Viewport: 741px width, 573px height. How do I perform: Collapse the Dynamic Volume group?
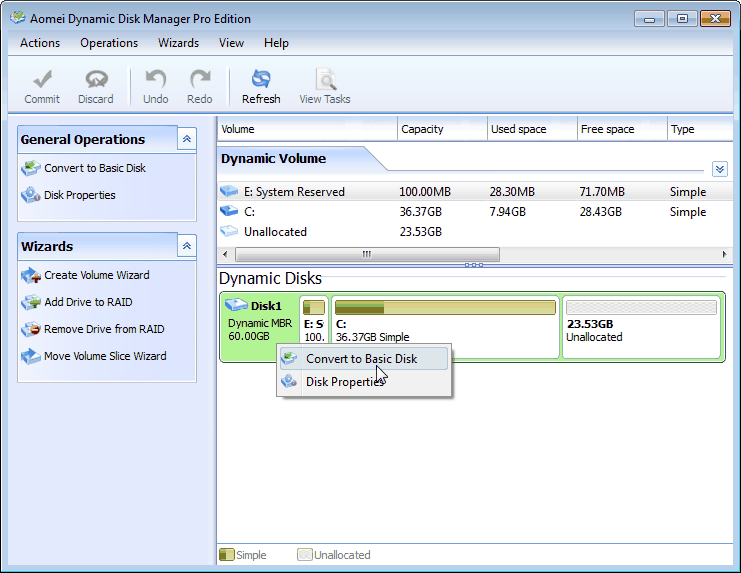(x=720, y=169)
